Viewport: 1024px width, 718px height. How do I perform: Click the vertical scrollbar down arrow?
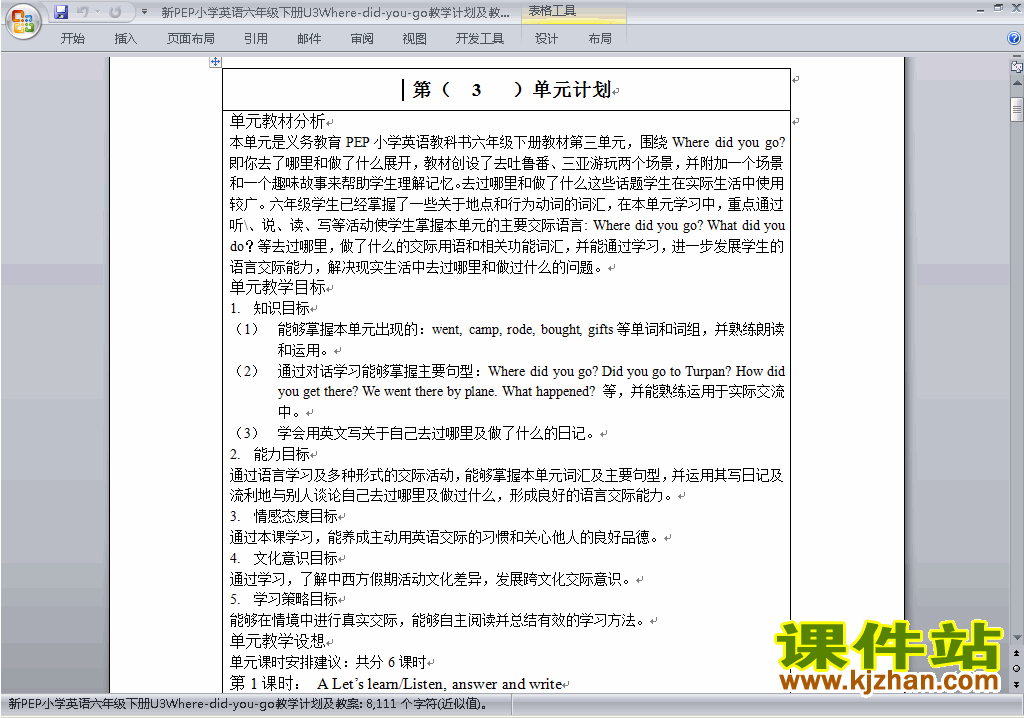[1016, 638]
